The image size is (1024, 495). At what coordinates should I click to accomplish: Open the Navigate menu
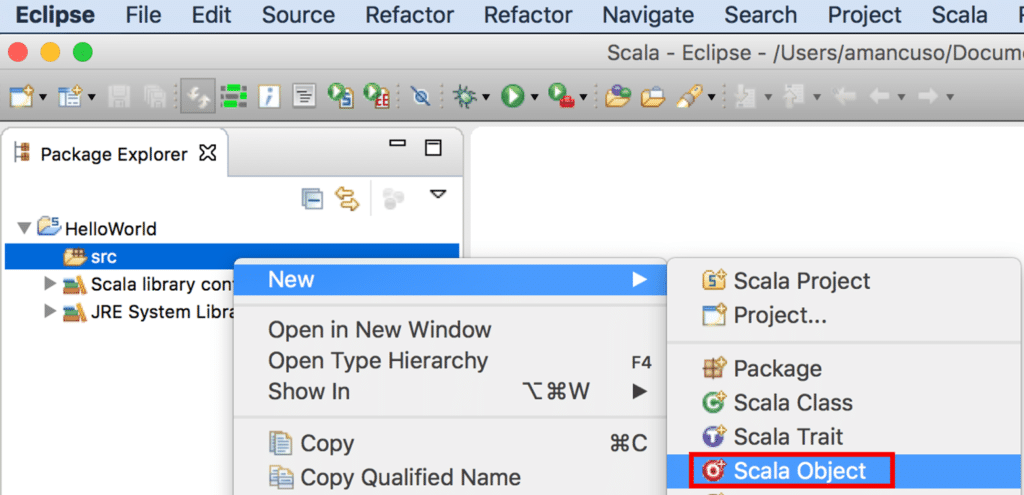(648, 14)
